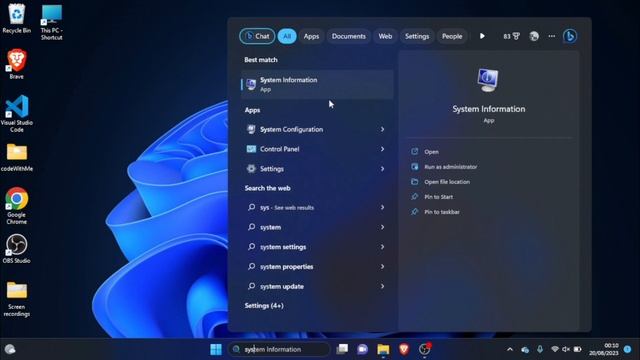Image resolution: width=640 pixels, height=360 pixels.
Task: Open the Chat app in taskbar
Action: 362,349
